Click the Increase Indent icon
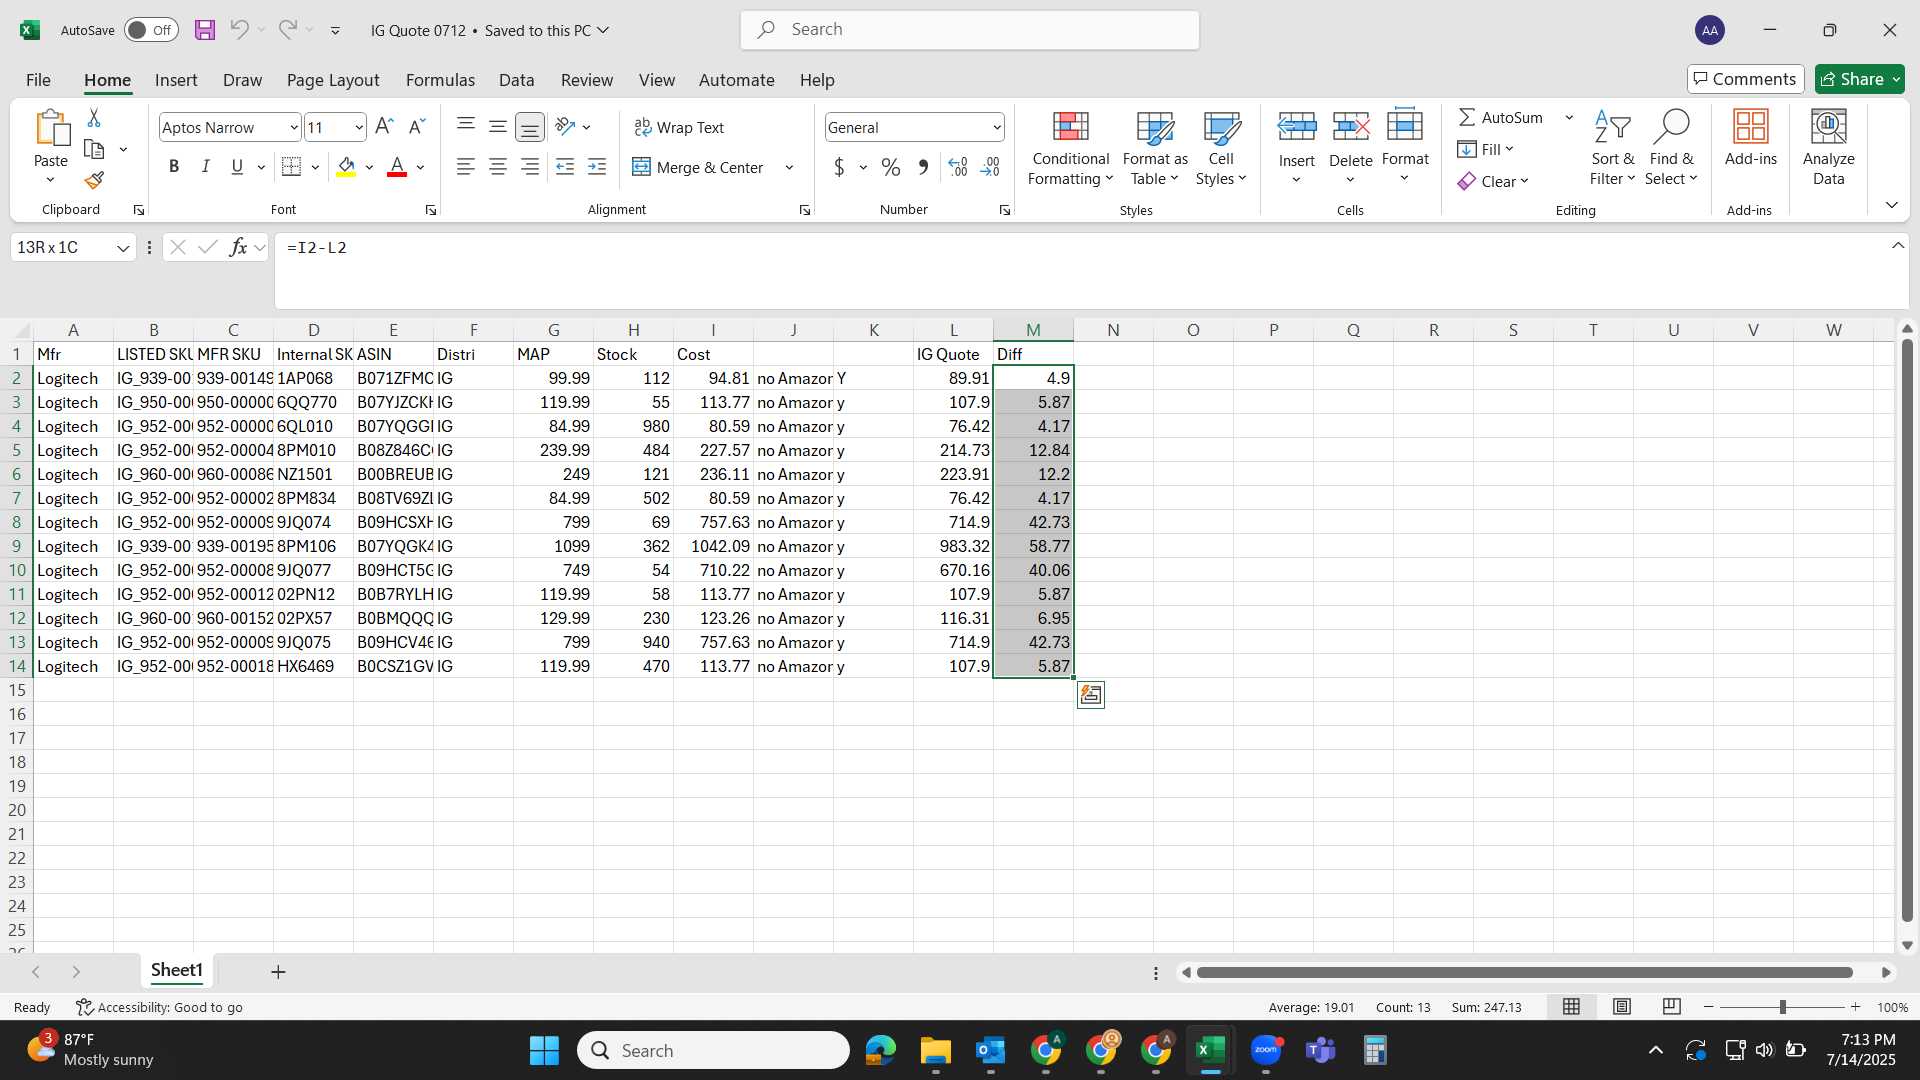 (597, 167)
